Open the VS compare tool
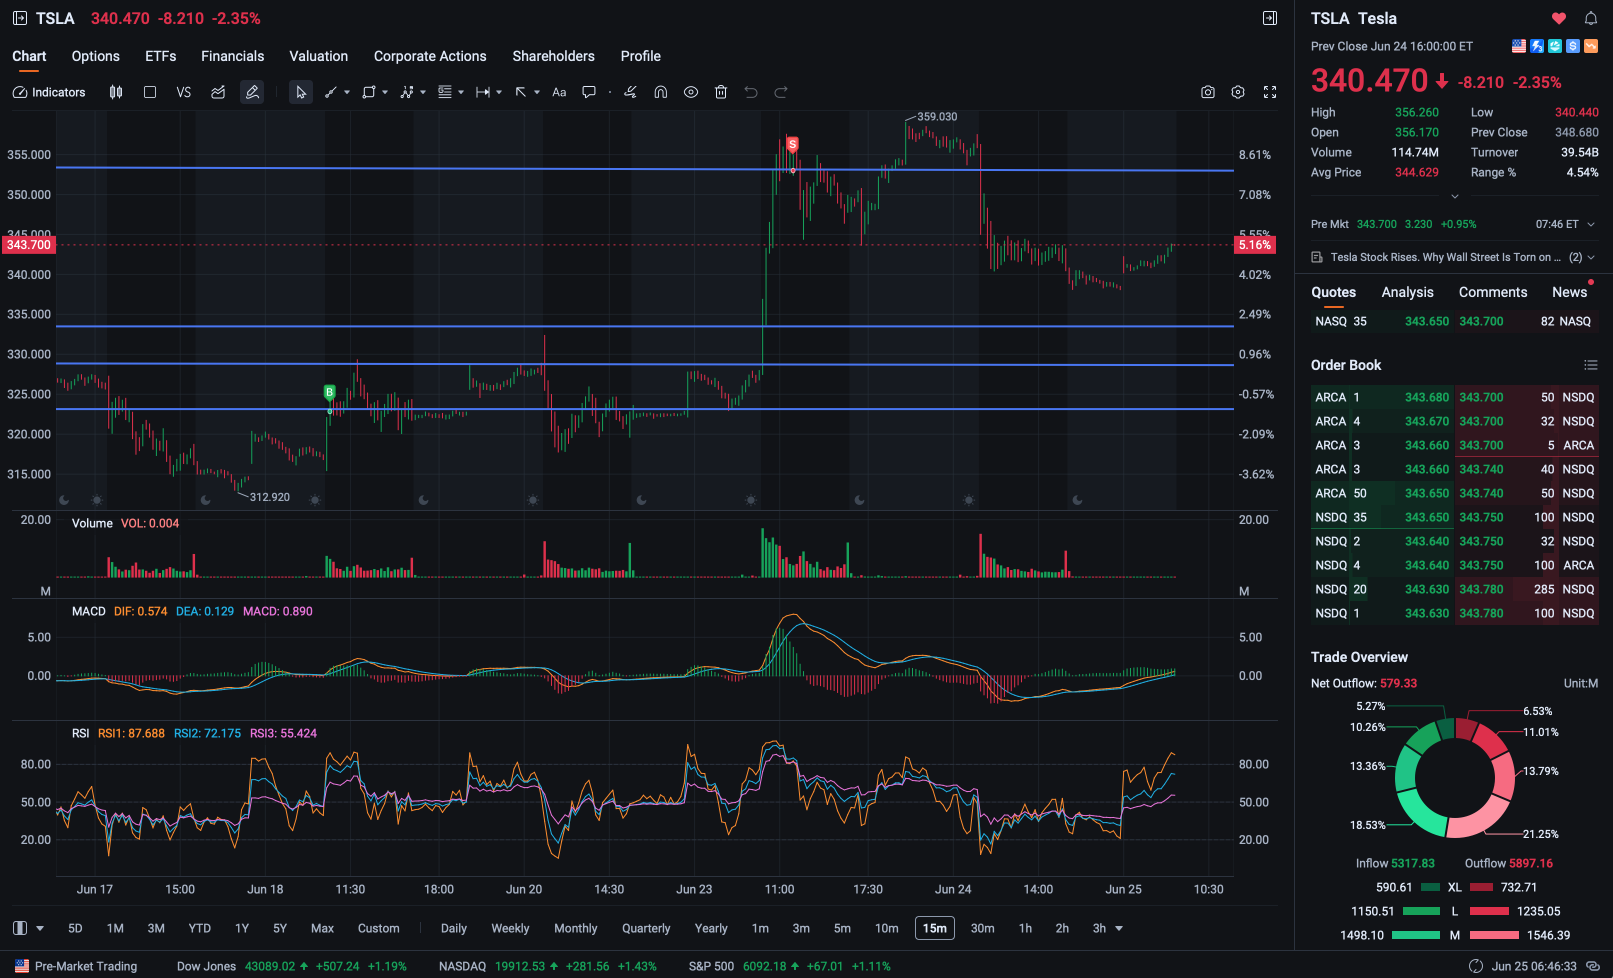 coord(184,92)
